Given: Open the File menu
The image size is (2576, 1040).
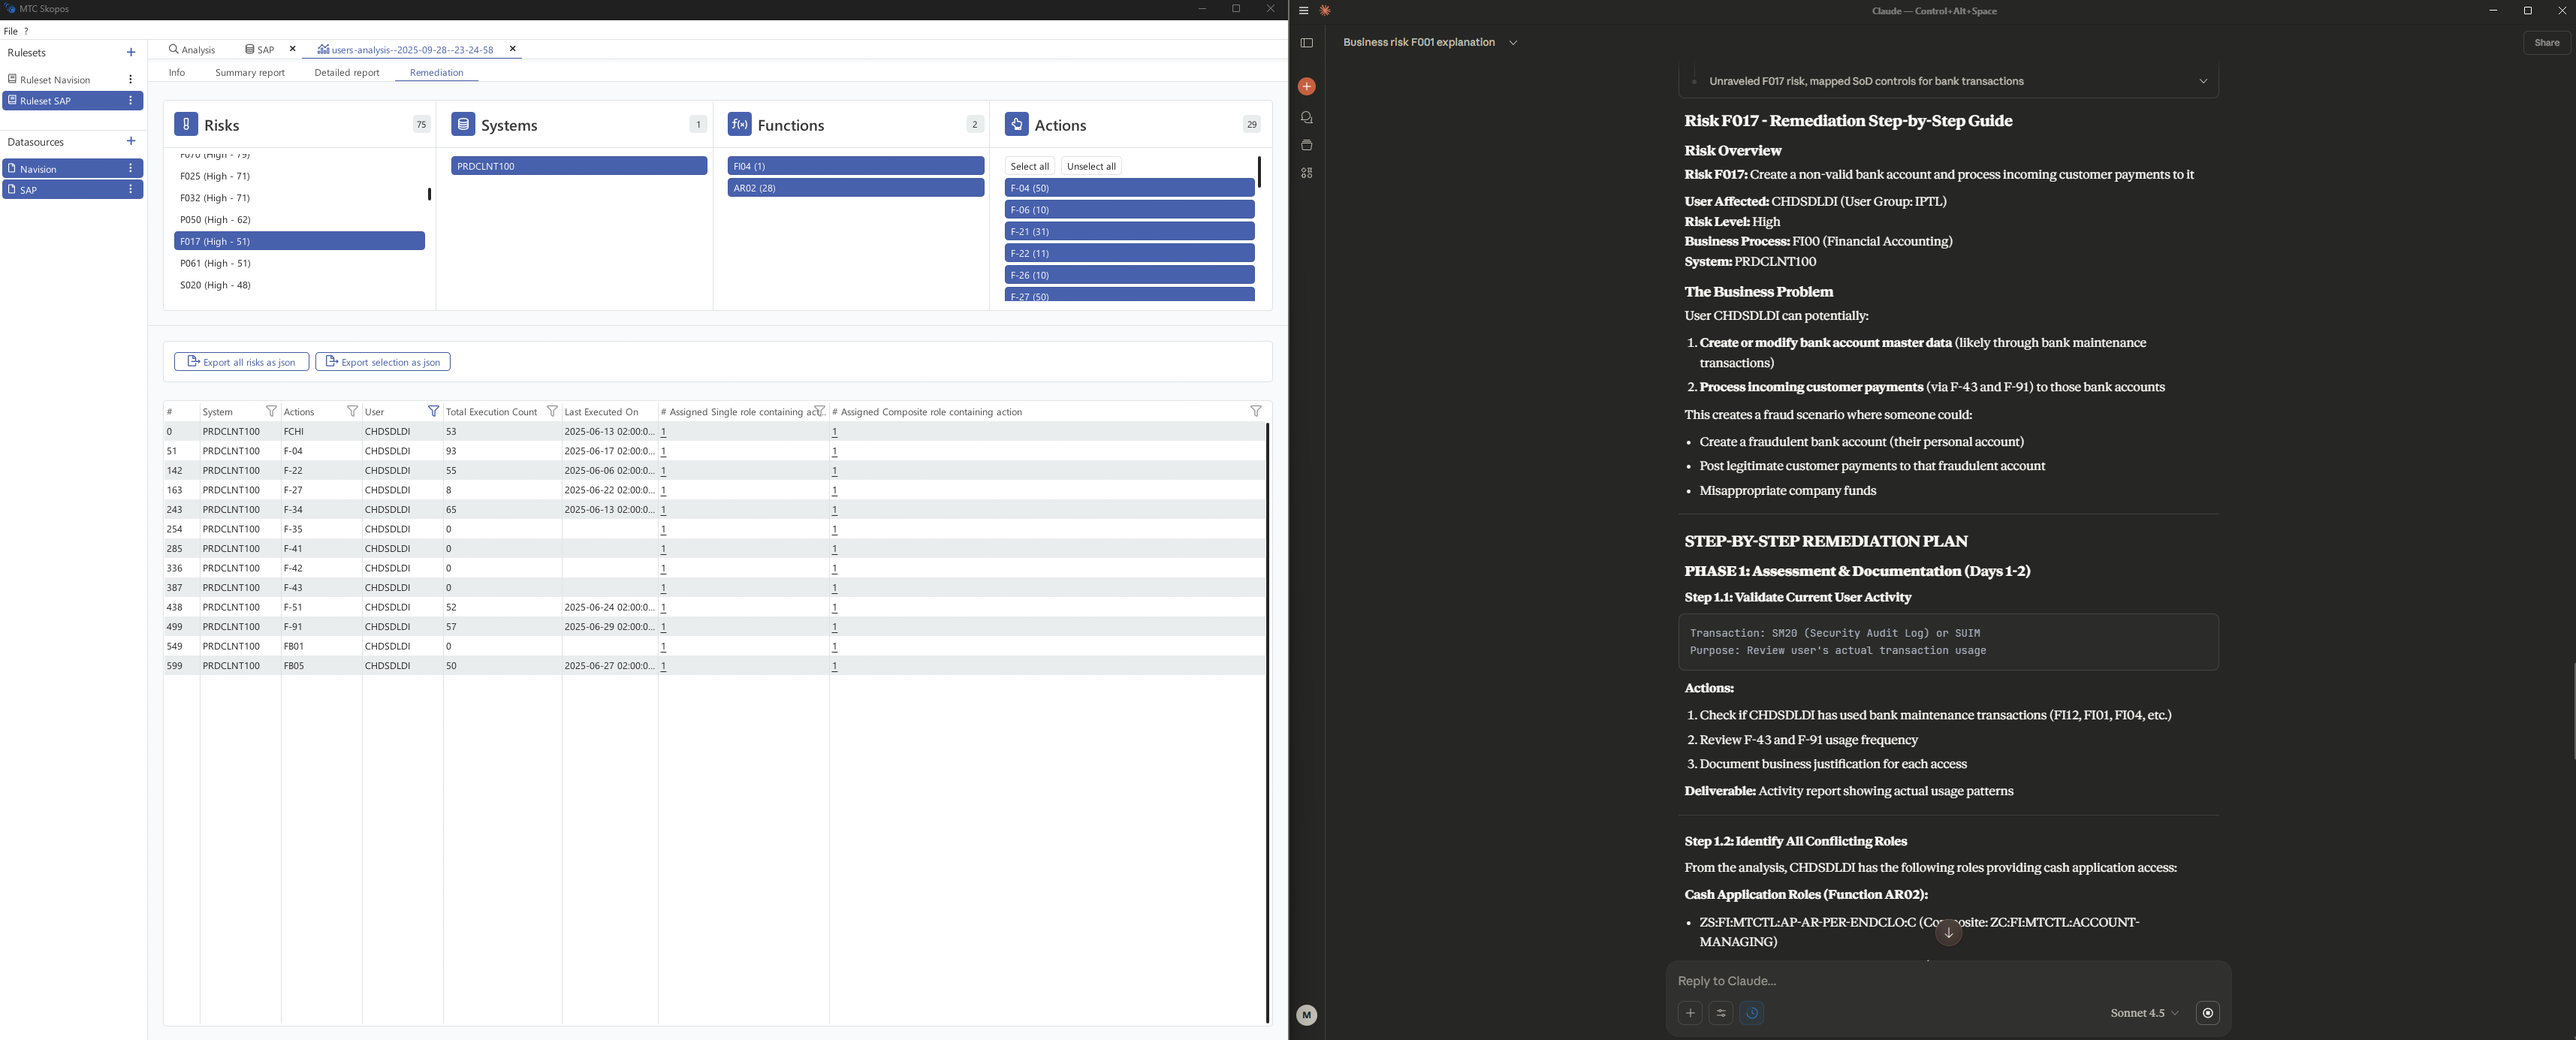Looking at the screenshot, I should pyautogui.click(x=11, y=31).
